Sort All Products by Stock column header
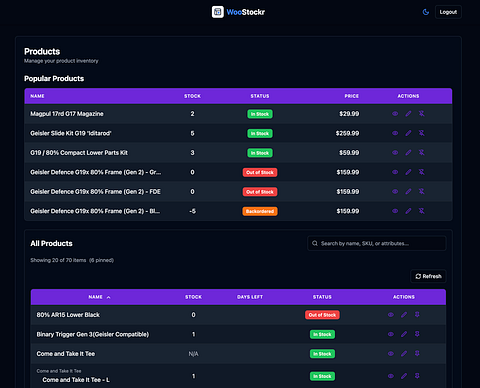Viewport: 480px width, 388px height. (x=193, y=297)
